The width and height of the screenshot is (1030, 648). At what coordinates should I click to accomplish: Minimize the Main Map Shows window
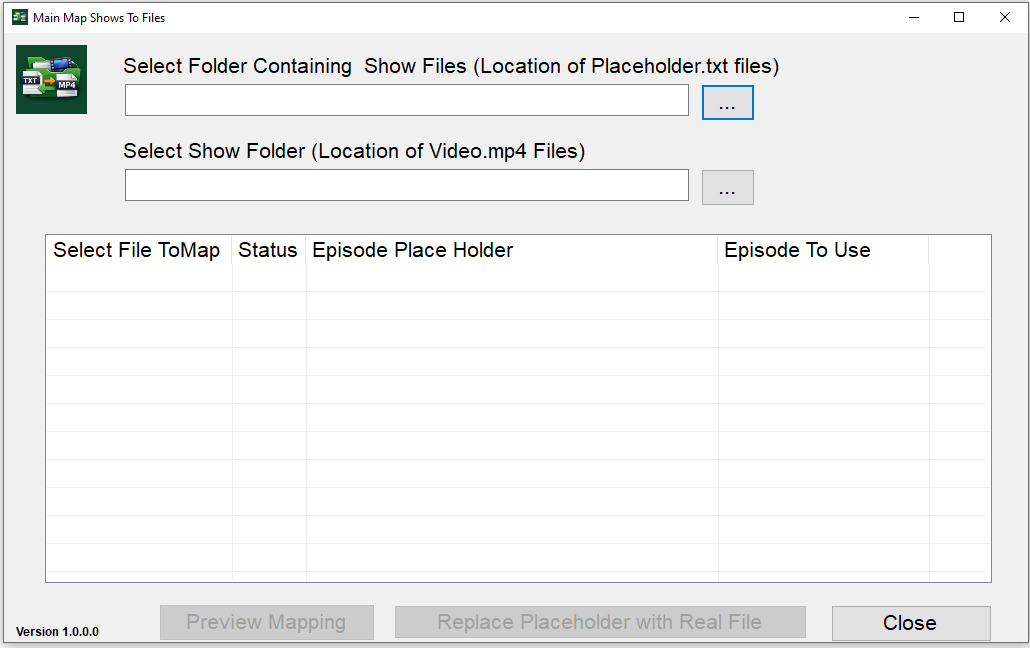pos(913,17)
